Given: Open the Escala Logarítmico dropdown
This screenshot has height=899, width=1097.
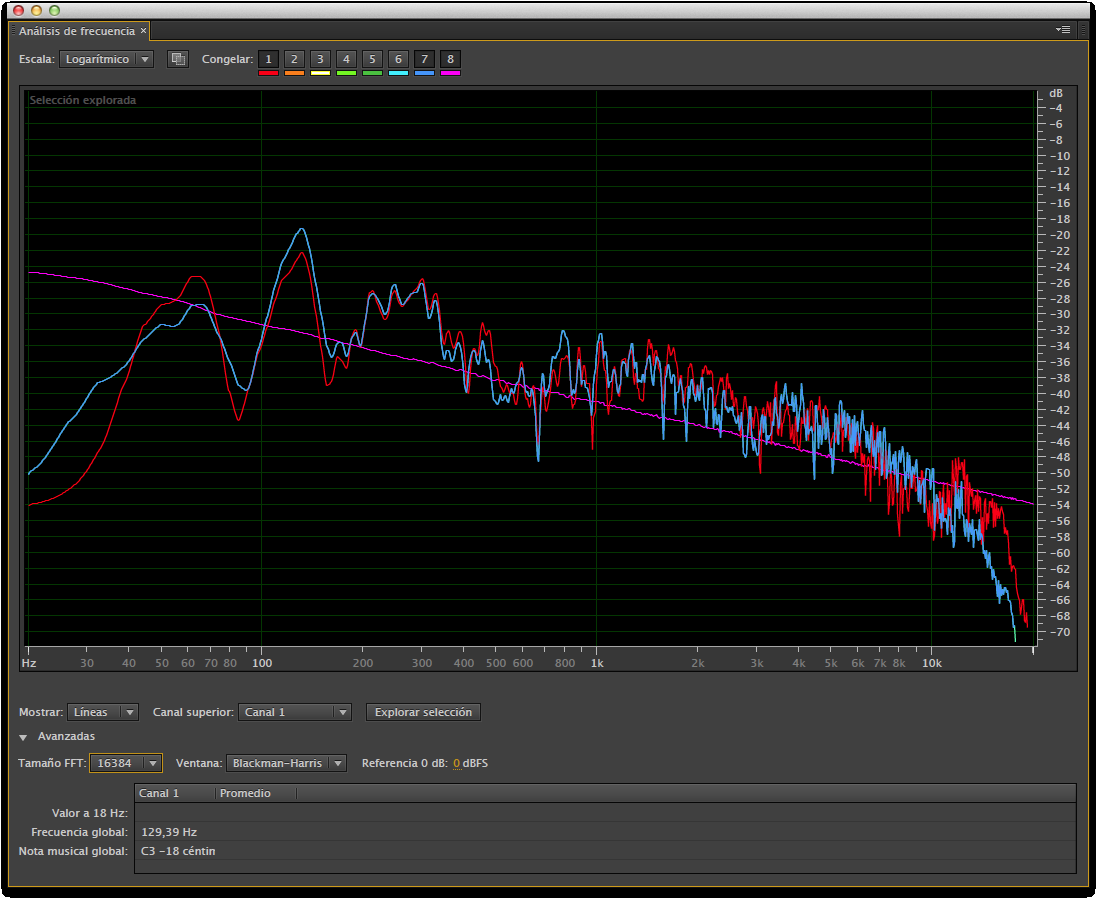Looking at the screenshot, I should (106, 59).
